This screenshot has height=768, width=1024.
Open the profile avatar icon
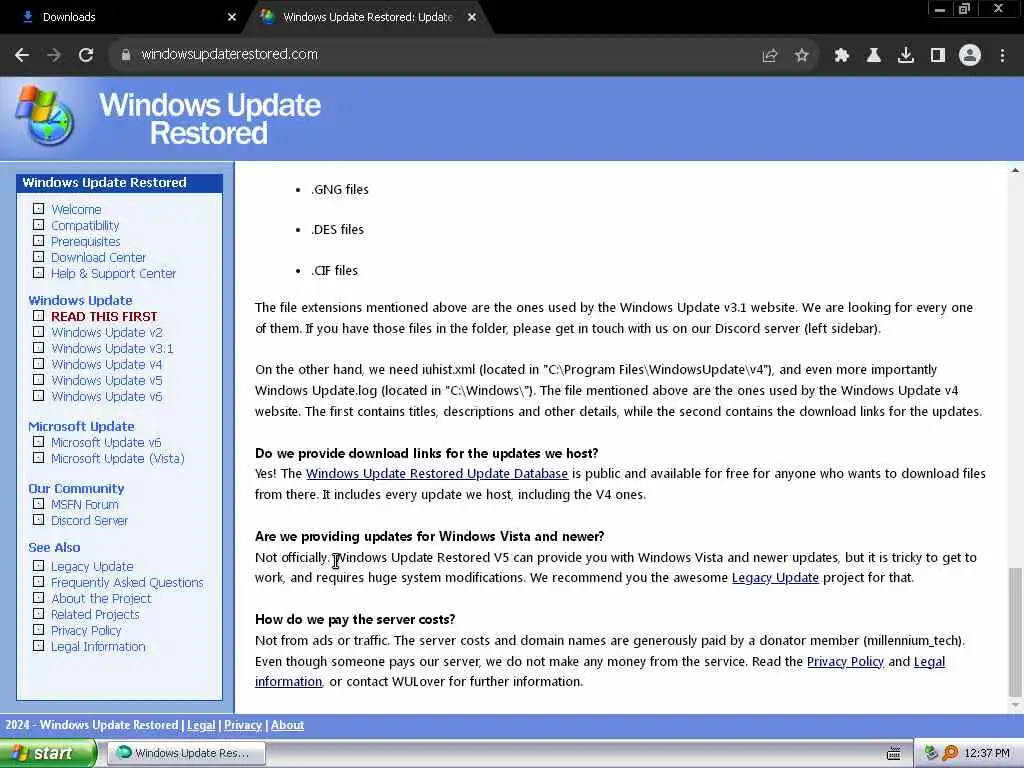pyautogui.click(x=970, y=56)
